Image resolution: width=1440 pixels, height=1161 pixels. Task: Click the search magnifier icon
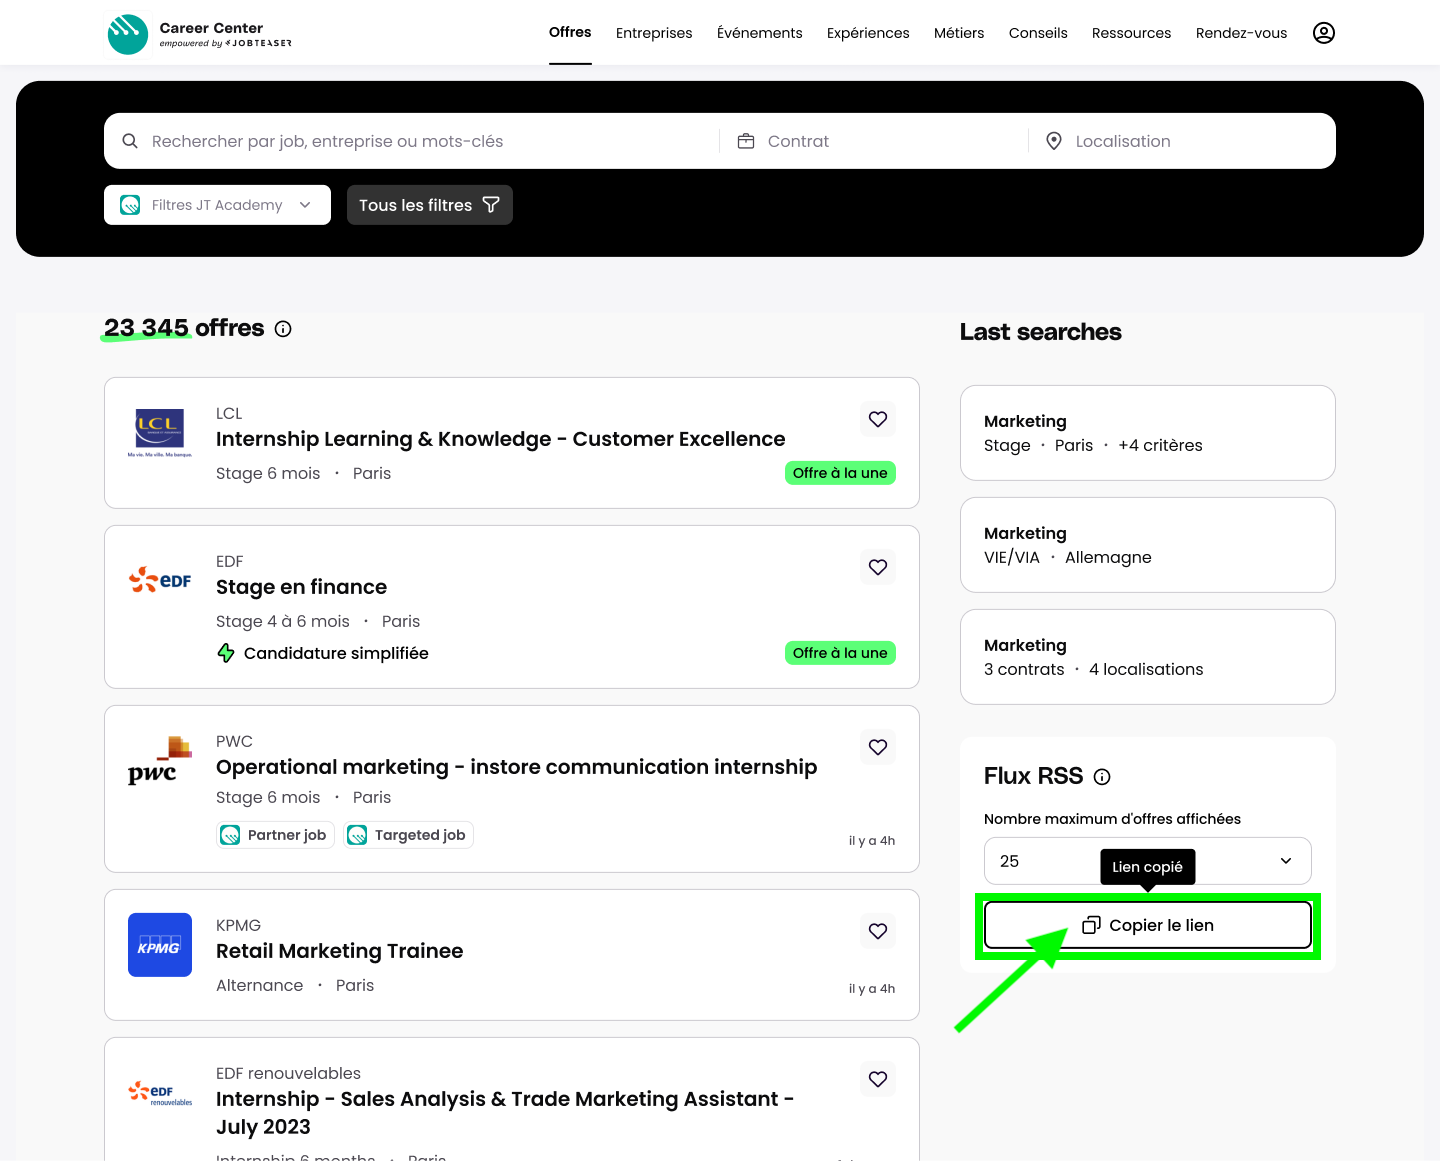(130, 141)
